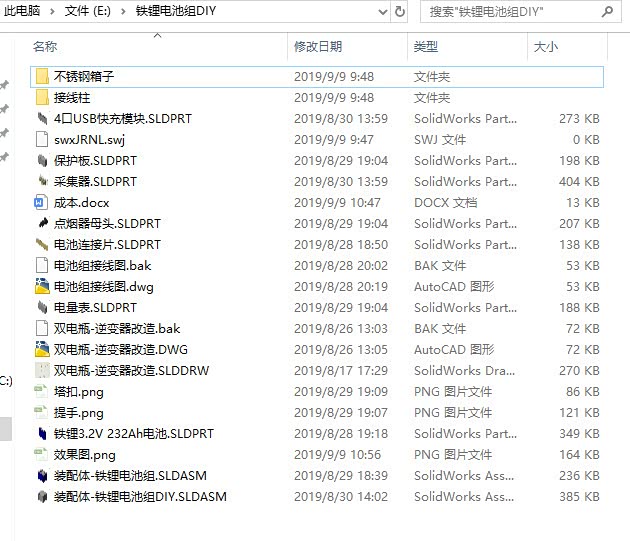
Task: Navigate to 文件 (E:) in the breadcrumb
Action: [x=89, y=12]
